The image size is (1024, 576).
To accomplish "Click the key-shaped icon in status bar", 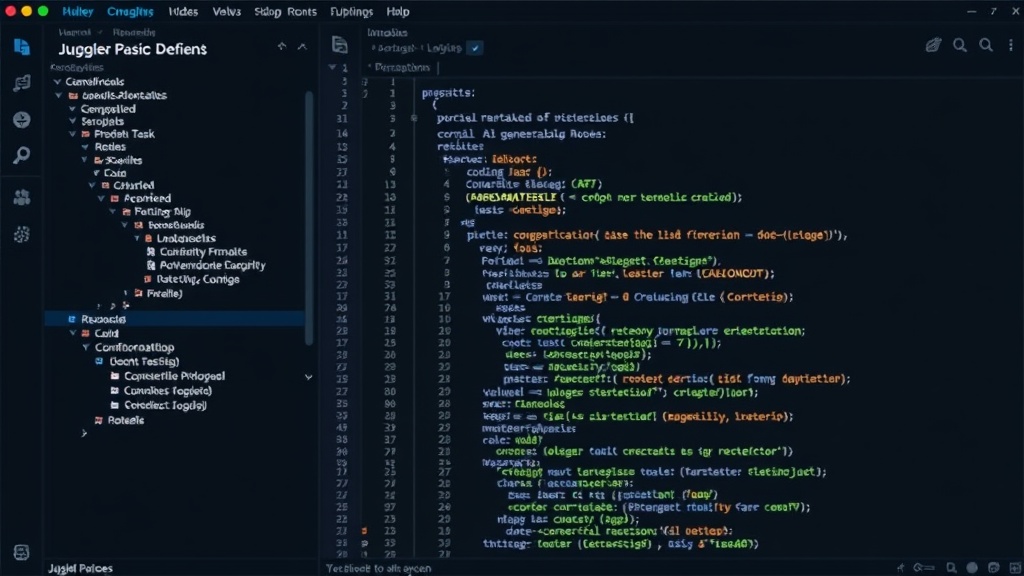I will (923, 568).
